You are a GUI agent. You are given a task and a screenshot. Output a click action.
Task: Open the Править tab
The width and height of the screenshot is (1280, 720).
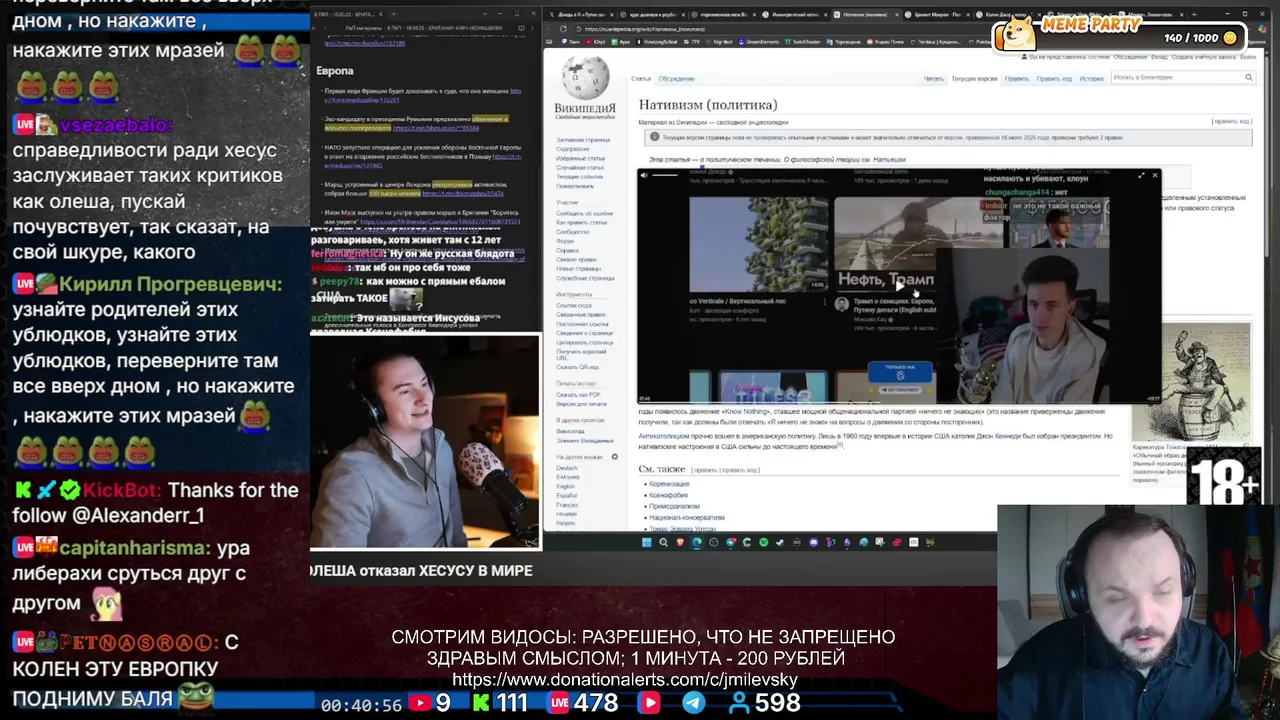coord(1016,78)
